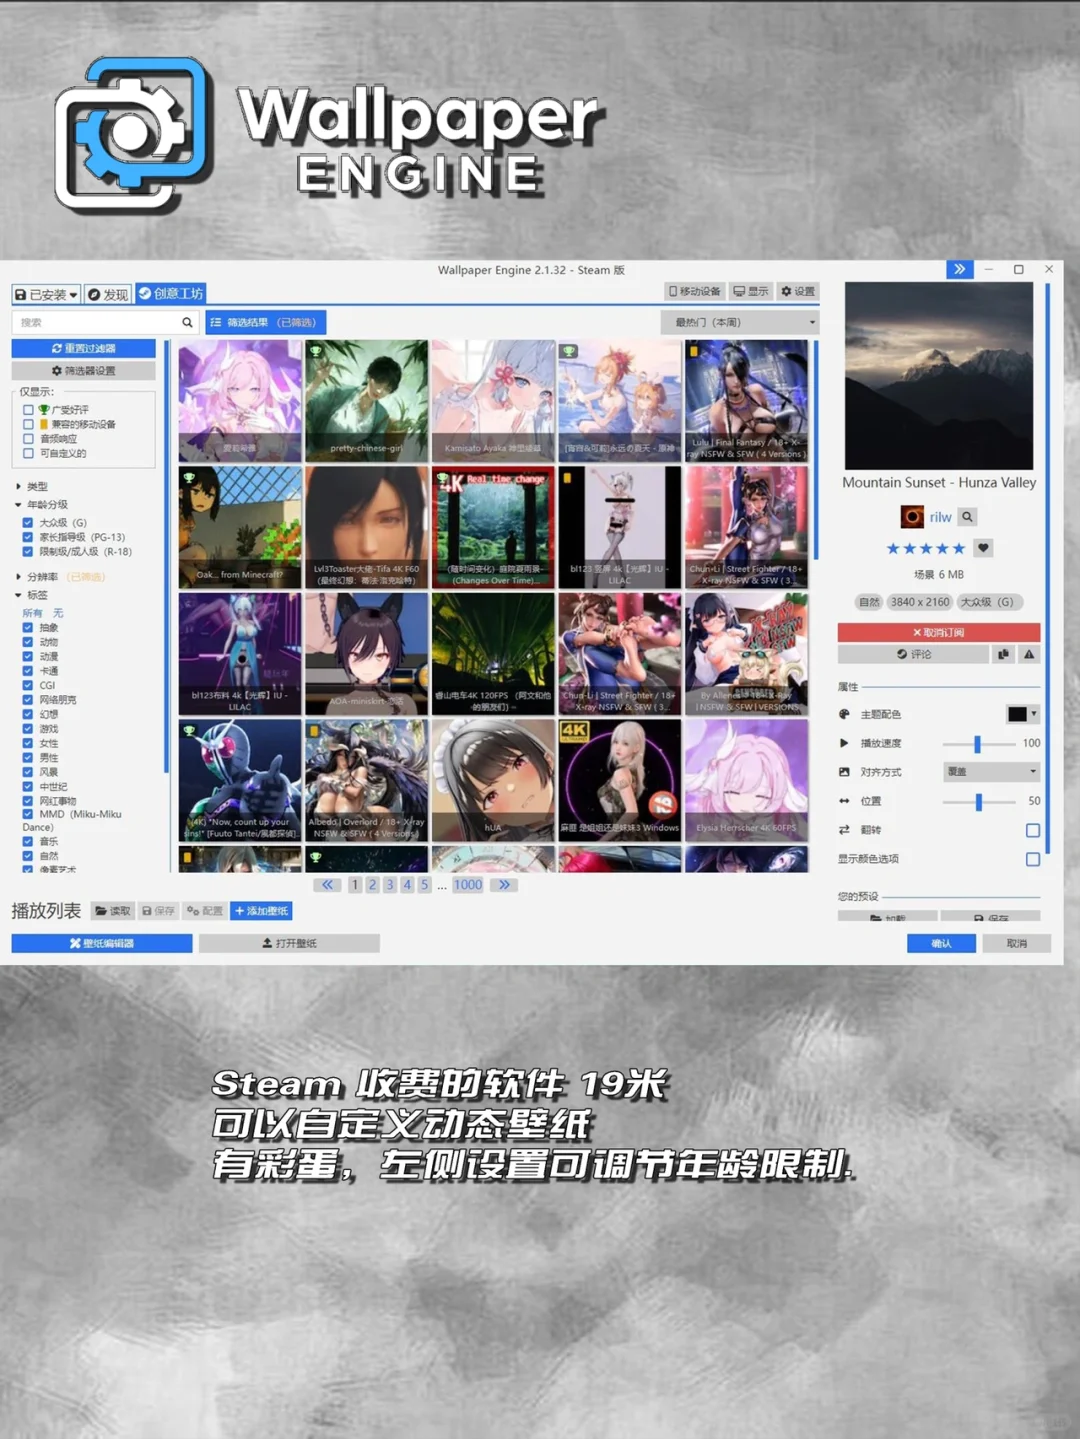The width and height of the screenshot is (1080, 1439).
Task: Go to the next page with the » icon
Action: (x=504, y=885)
